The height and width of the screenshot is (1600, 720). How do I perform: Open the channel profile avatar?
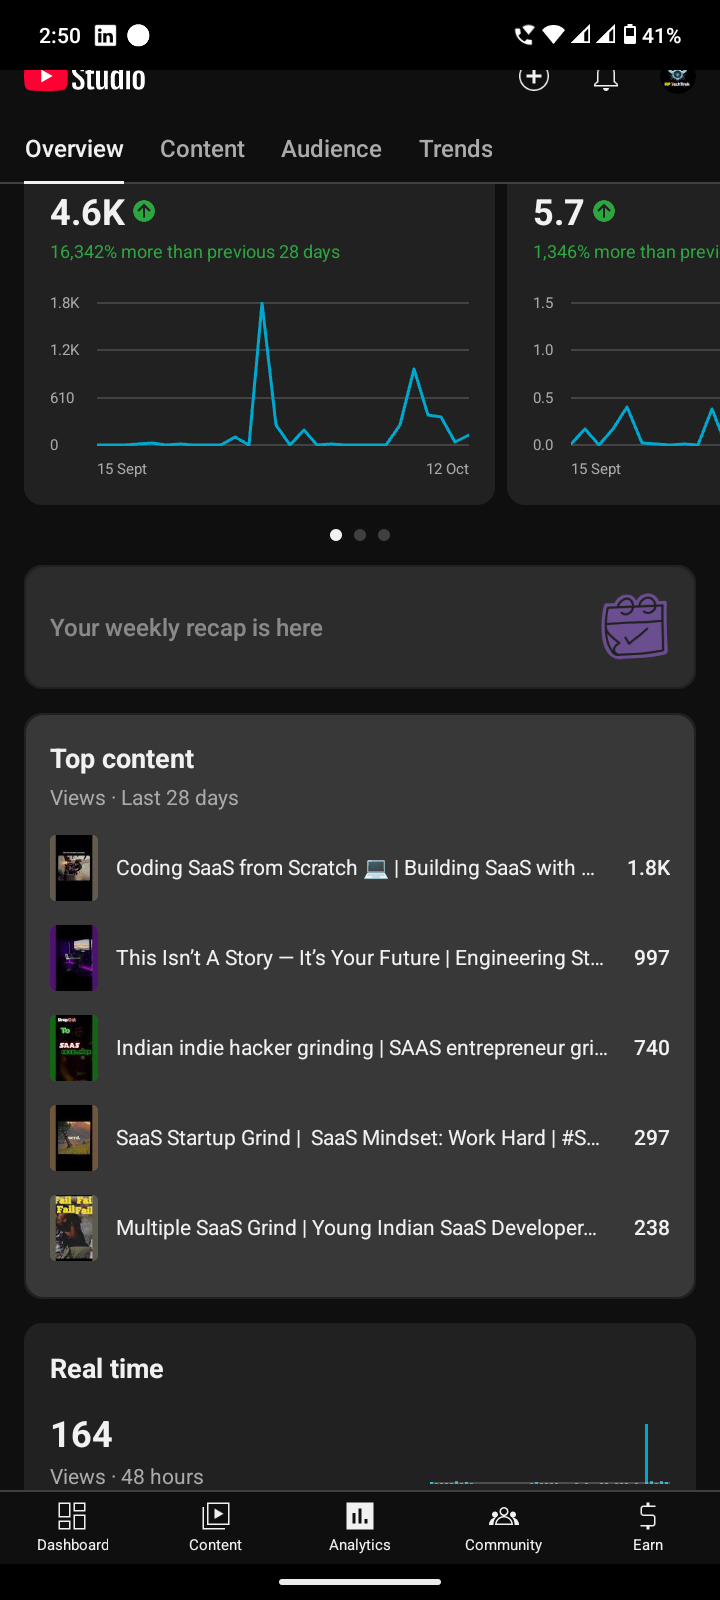678,78
